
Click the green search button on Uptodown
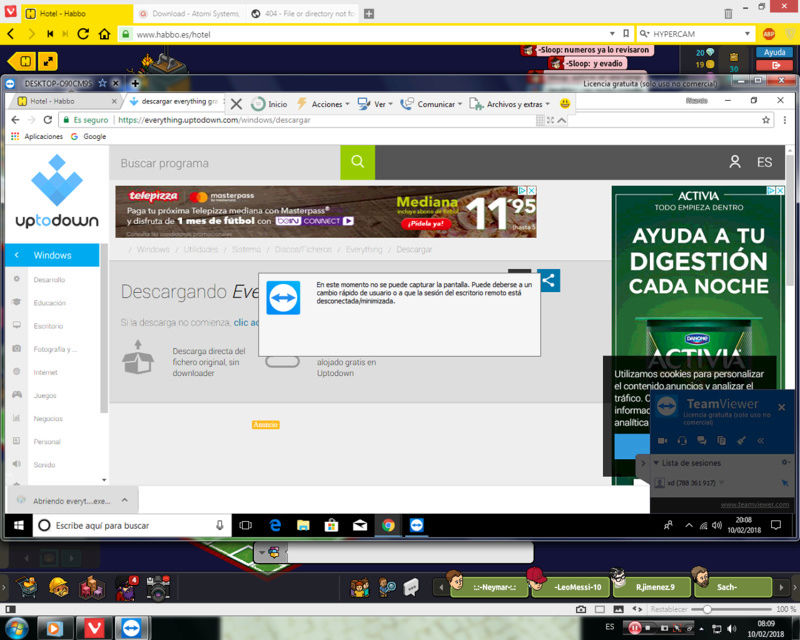click(358, 162)
